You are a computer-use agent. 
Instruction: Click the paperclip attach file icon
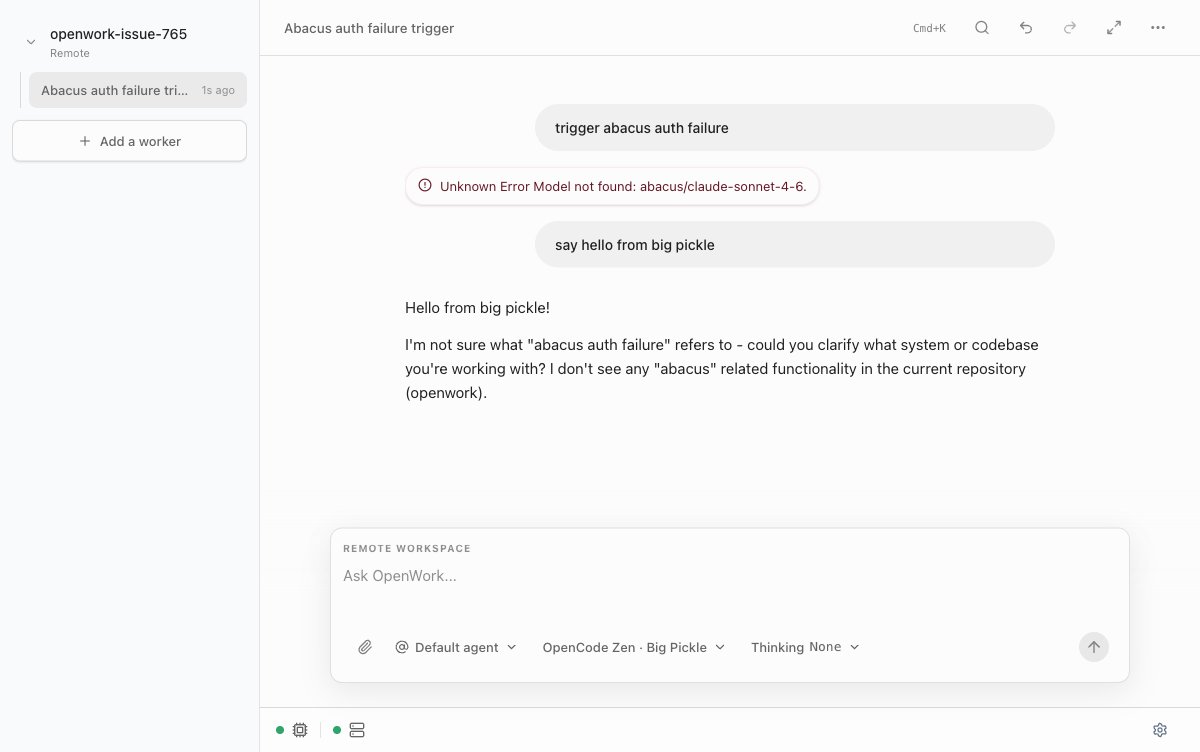point(365,647)
